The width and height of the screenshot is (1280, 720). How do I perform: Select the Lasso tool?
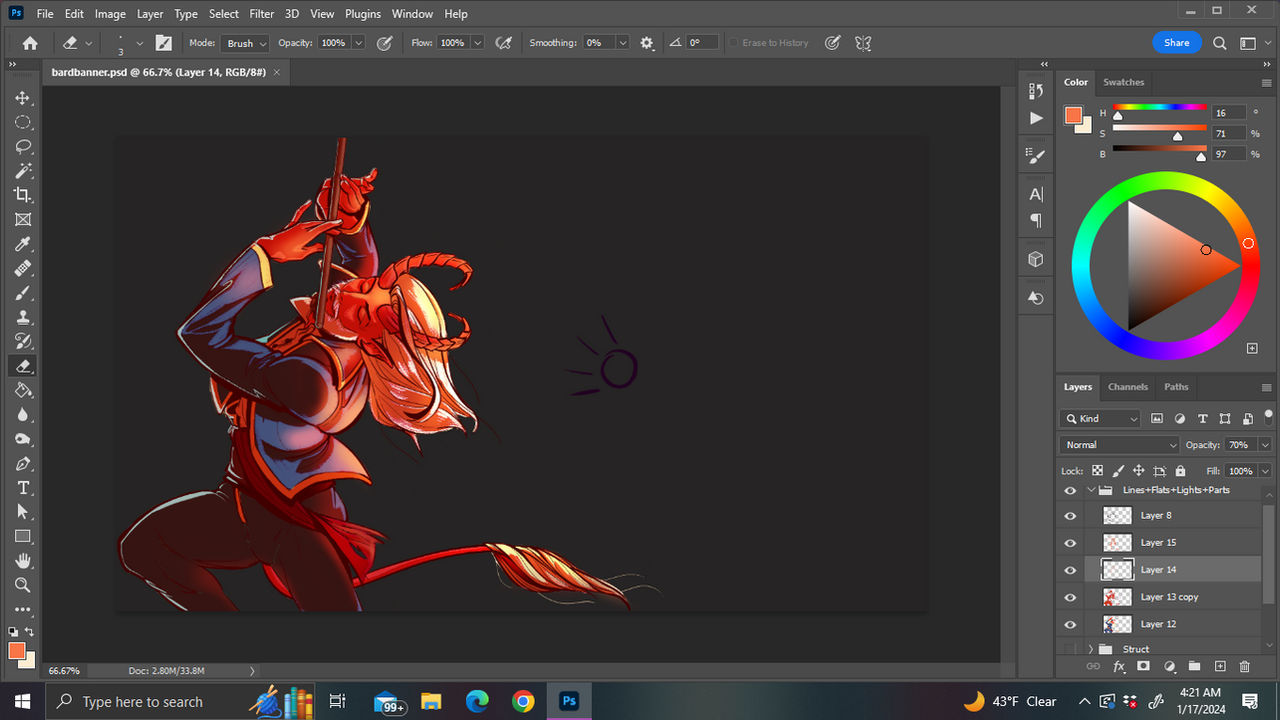click(22, 146)
